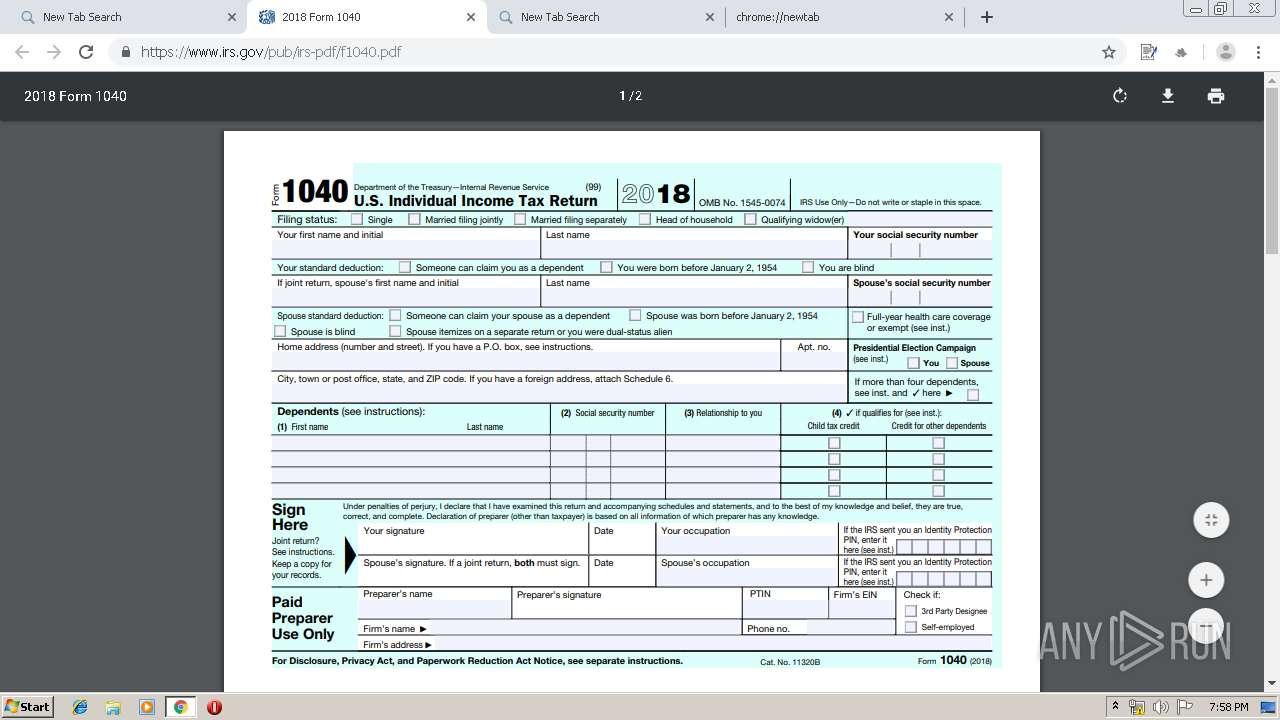Check Presidential Election Campaign 'Spouse' box

point(952,363)
